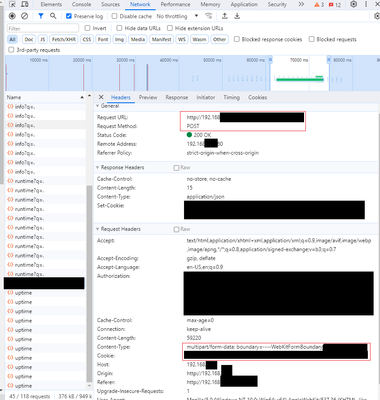Screen dimensions: 380x400
Task: Toggle Preserve log checkbox
Action: (x=69, y=16)
